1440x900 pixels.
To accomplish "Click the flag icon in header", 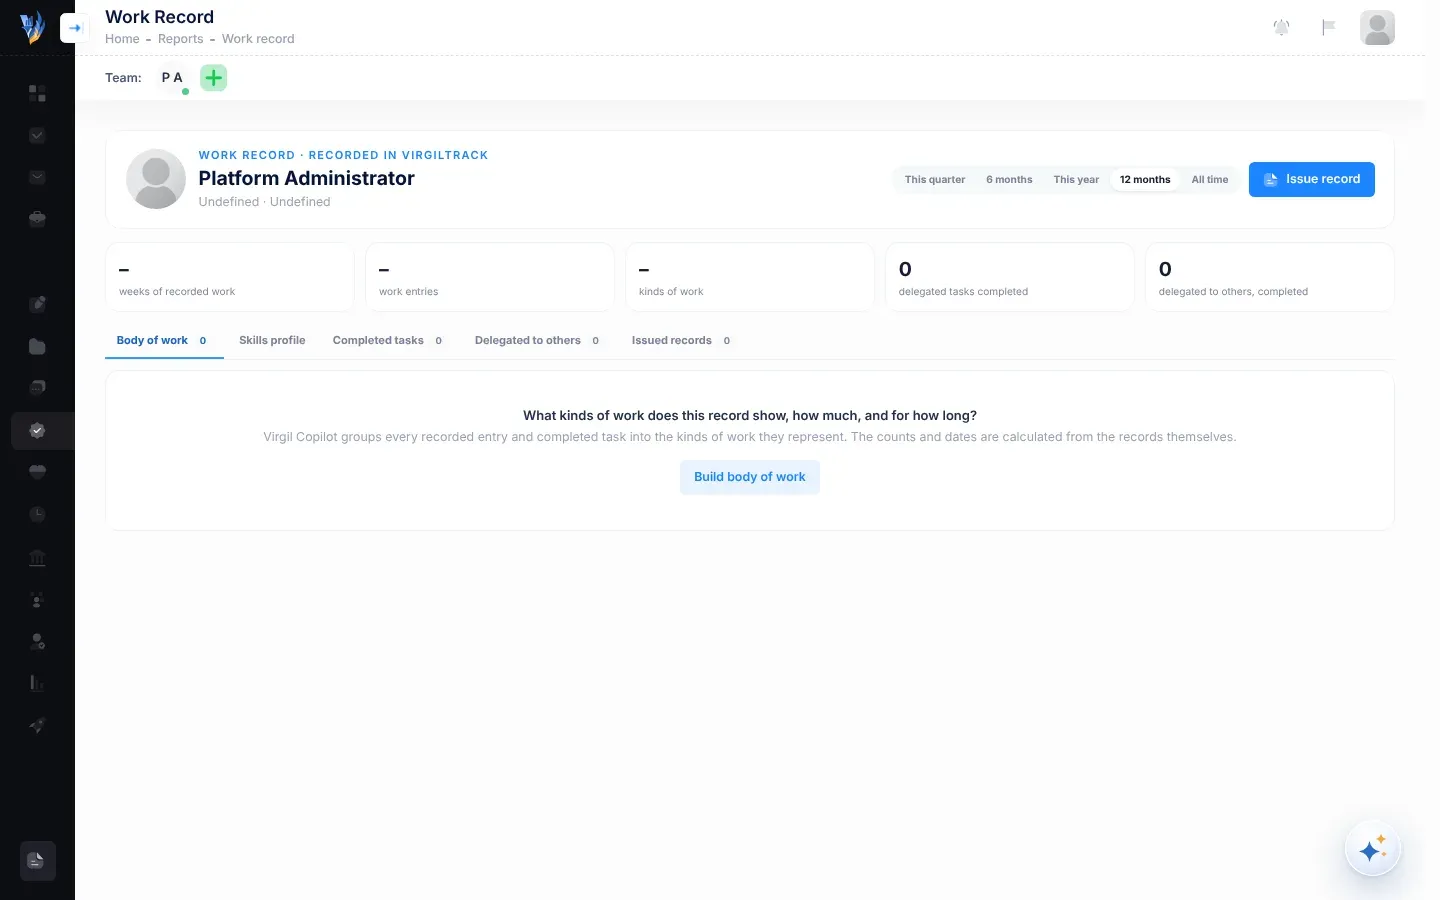I will (1328, 28).
